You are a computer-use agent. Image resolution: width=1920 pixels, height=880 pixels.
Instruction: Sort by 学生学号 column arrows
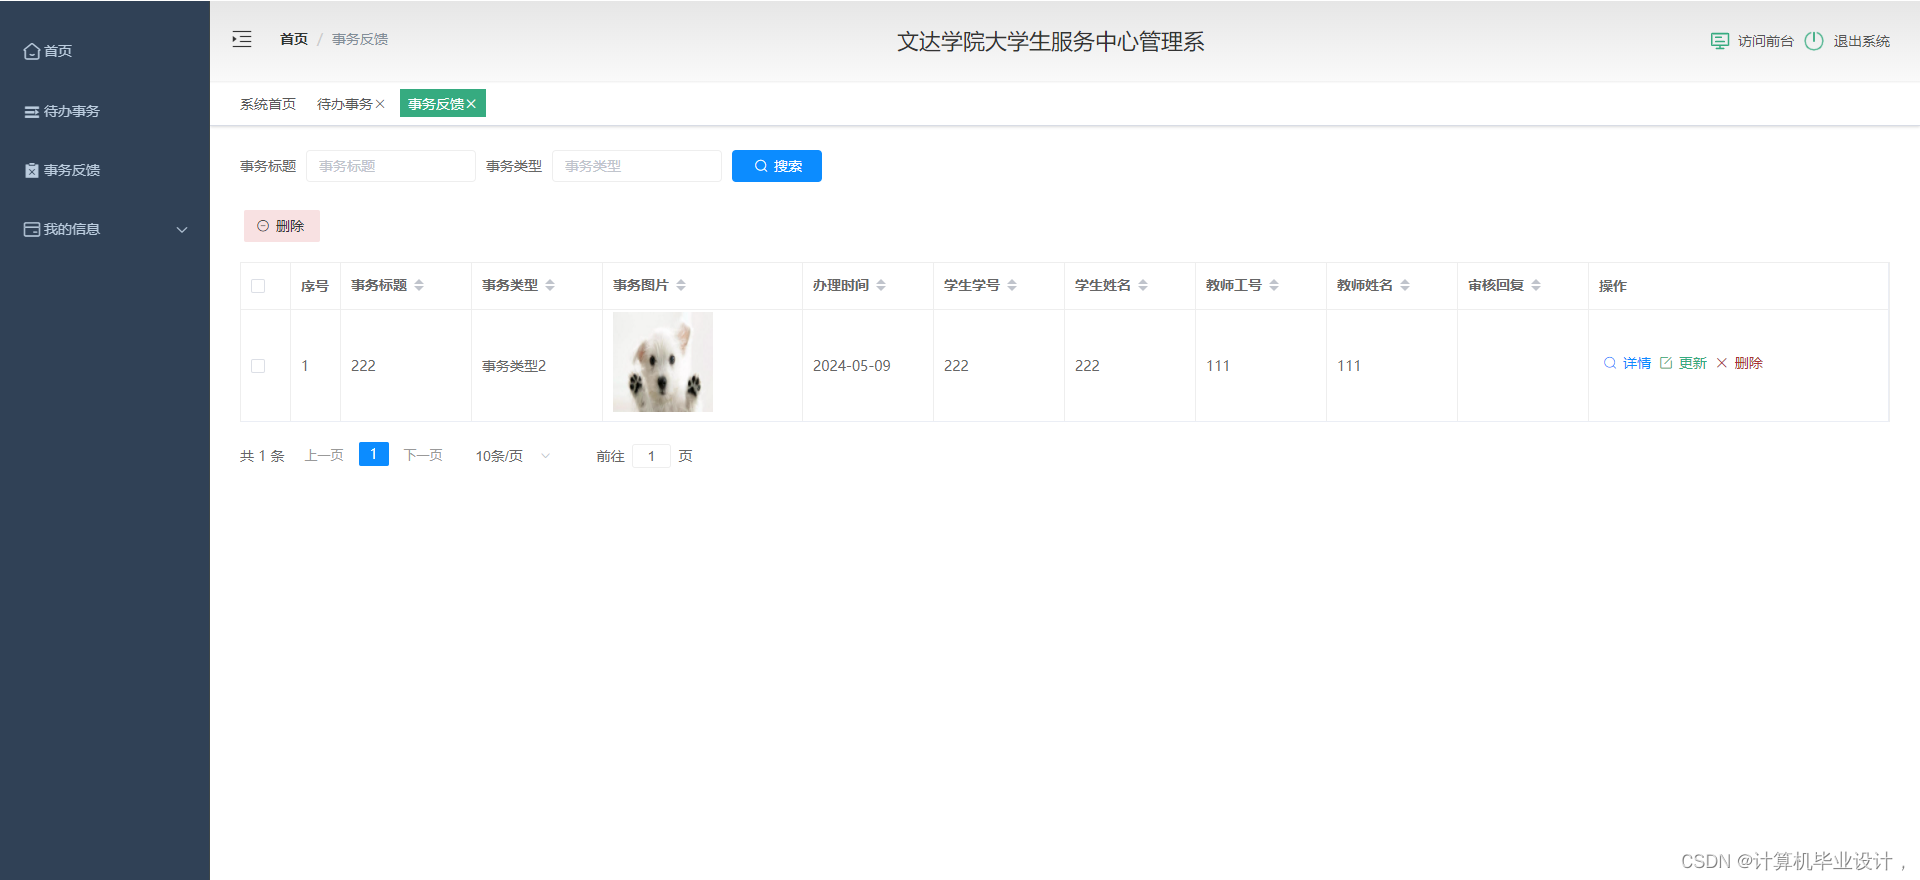[x=1012, y=285]
